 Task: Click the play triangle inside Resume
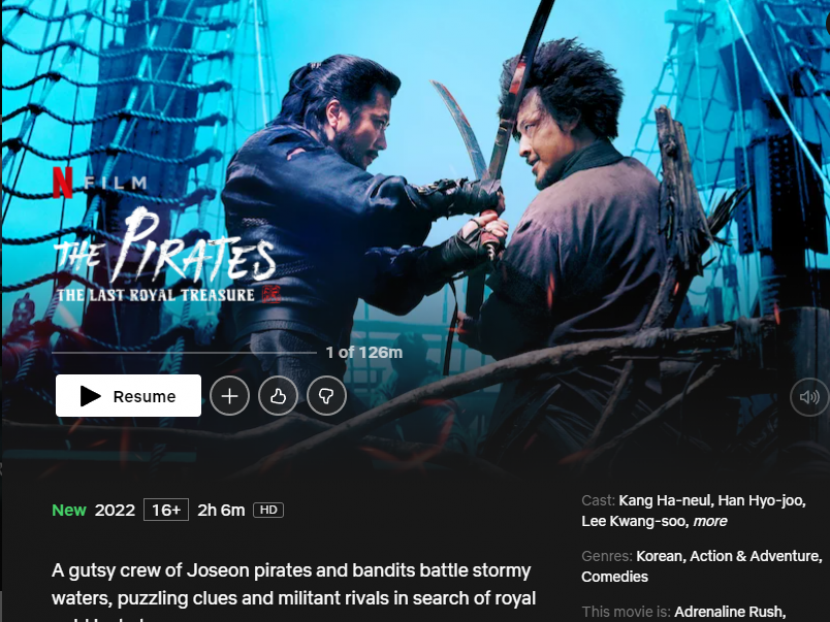(x=90, y=396)
